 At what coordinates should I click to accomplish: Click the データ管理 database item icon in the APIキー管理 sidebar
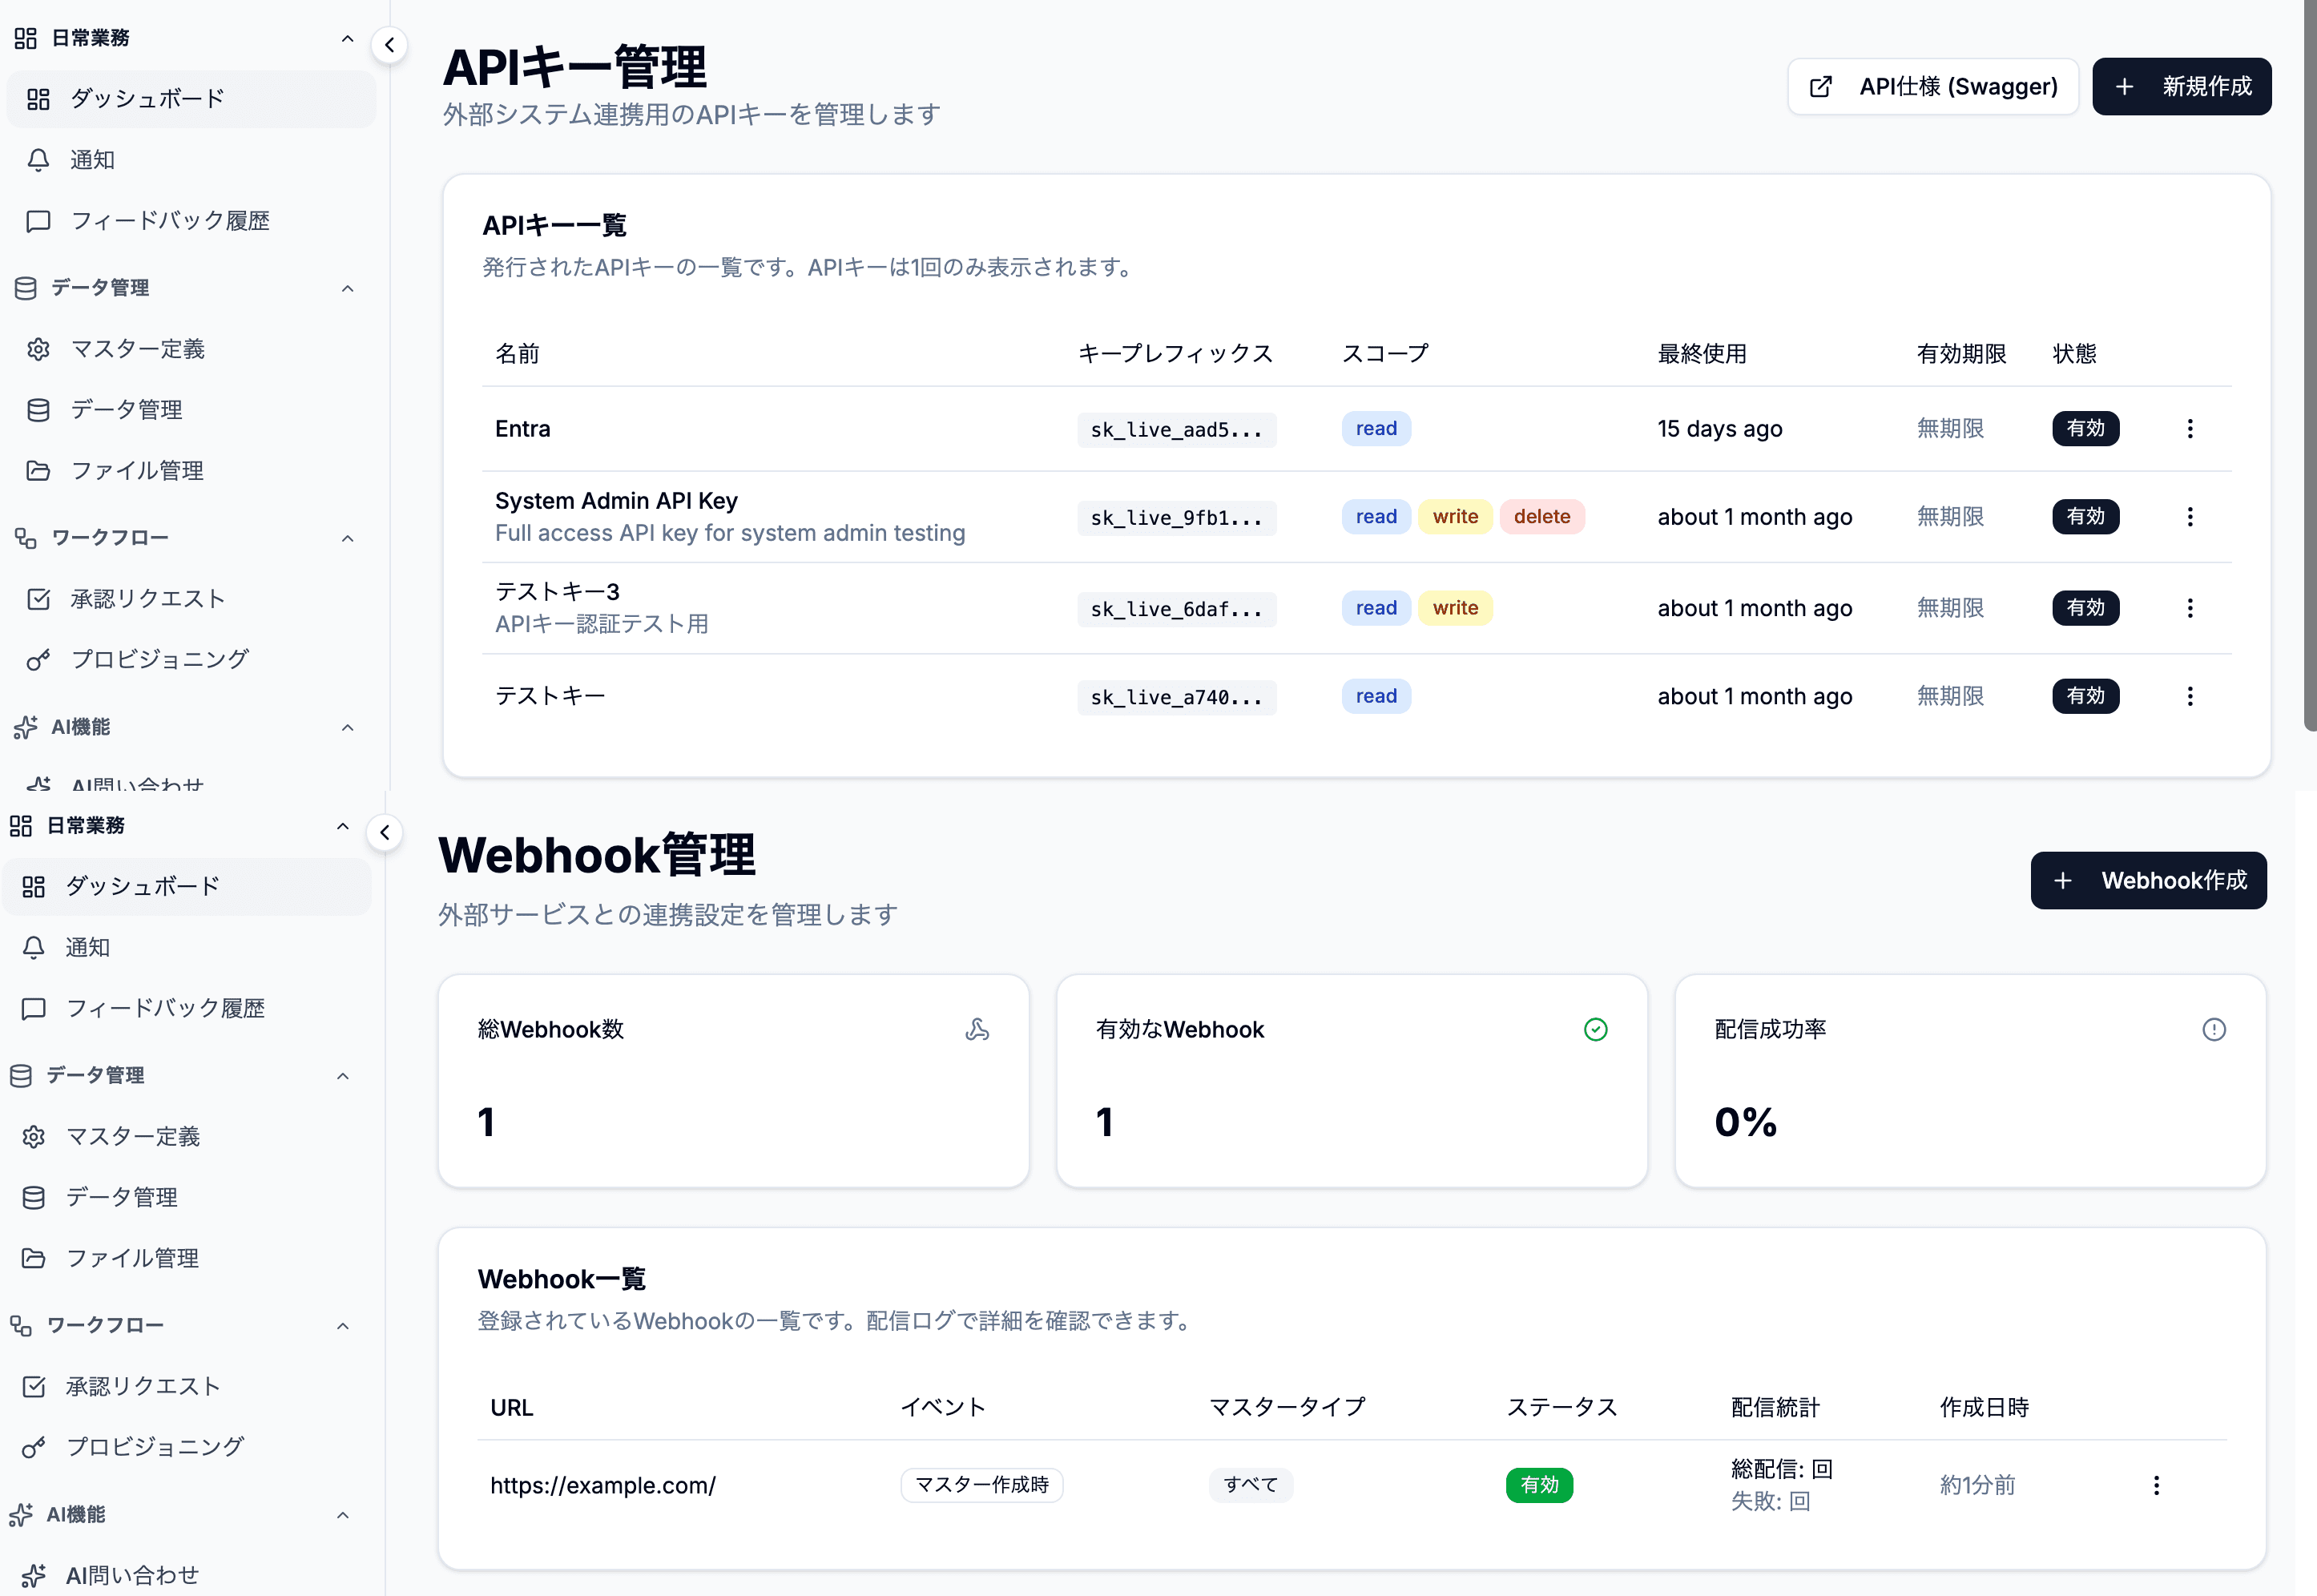(x=38, y=410)
